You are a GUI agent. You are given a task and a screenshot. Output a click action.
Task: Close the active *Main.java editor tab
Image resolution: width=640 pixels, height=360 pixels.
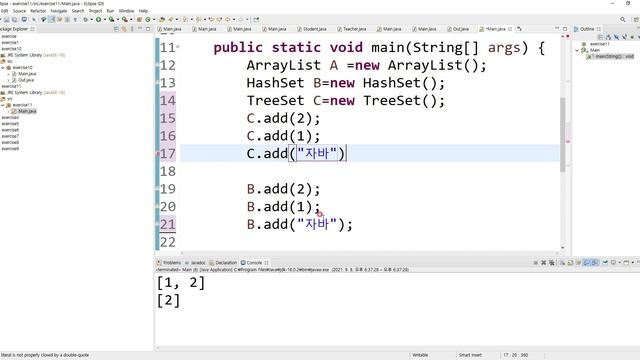coord(510,29)
